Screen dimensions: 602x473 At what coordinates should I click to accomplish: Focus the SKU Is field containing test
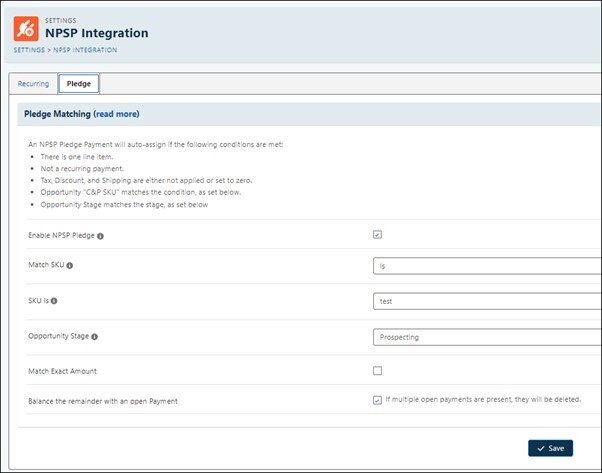click(487, 301)
